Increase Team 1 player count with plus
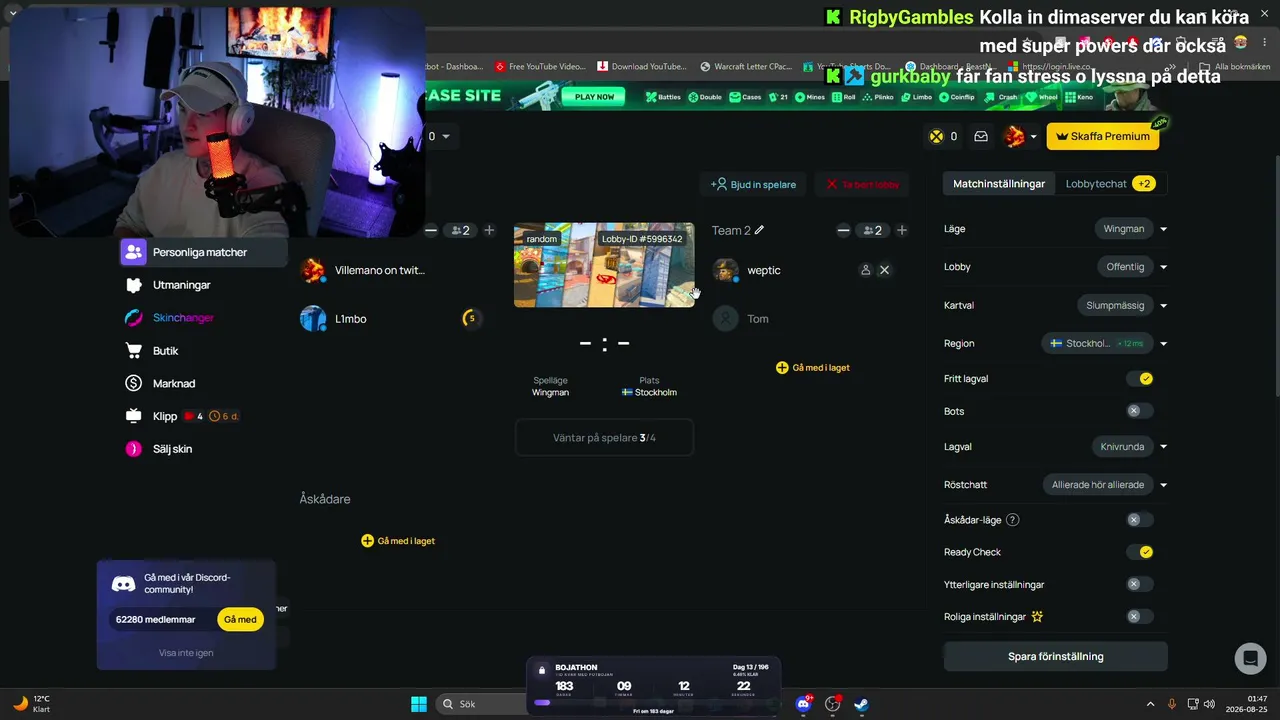Viewport: 1280px width, 720px height. click(489, 230)
